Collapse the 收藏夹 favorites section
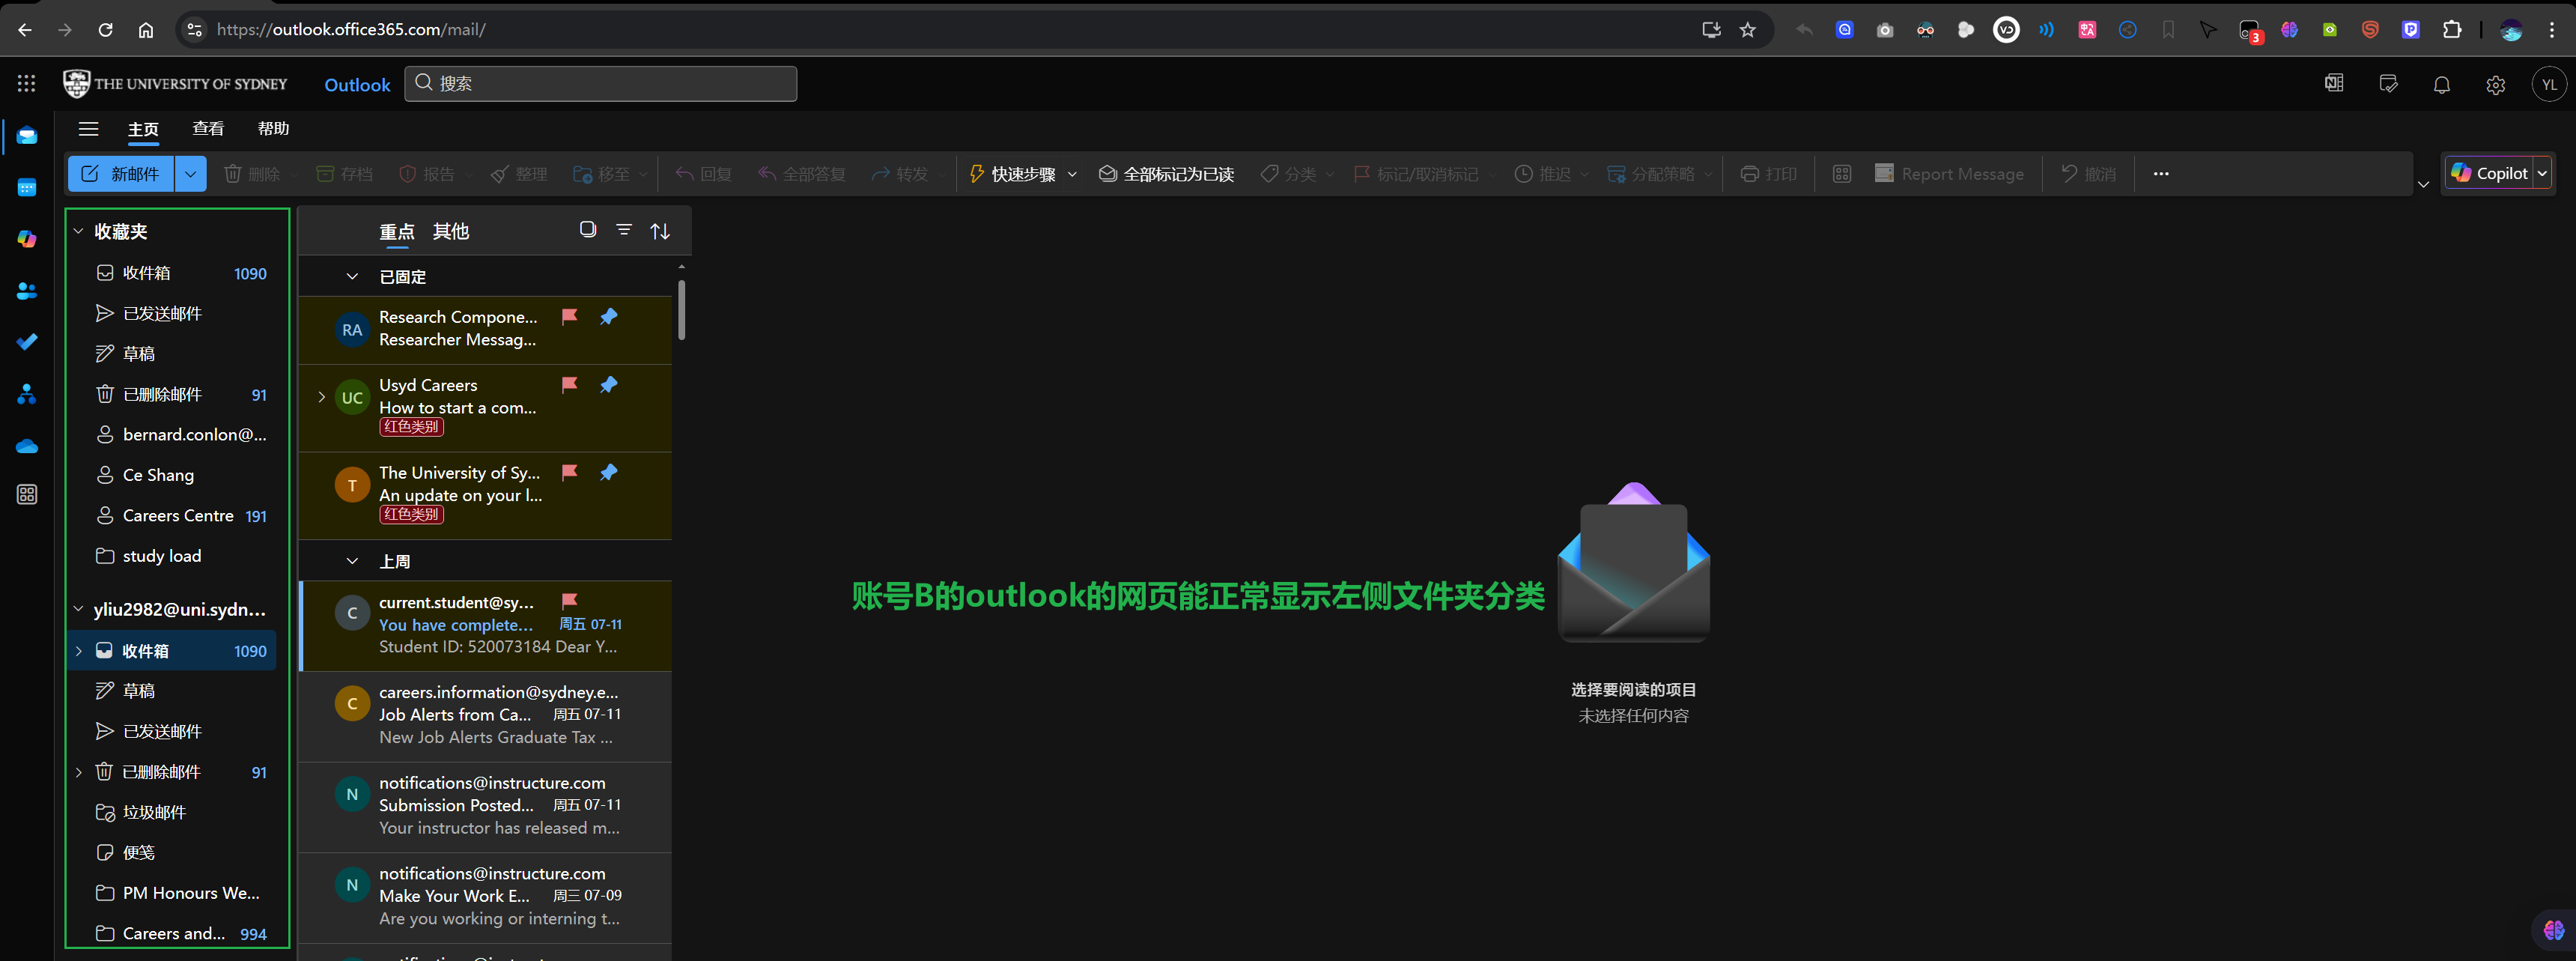The width and height of the screenshot is (2576, 961). 78,231
